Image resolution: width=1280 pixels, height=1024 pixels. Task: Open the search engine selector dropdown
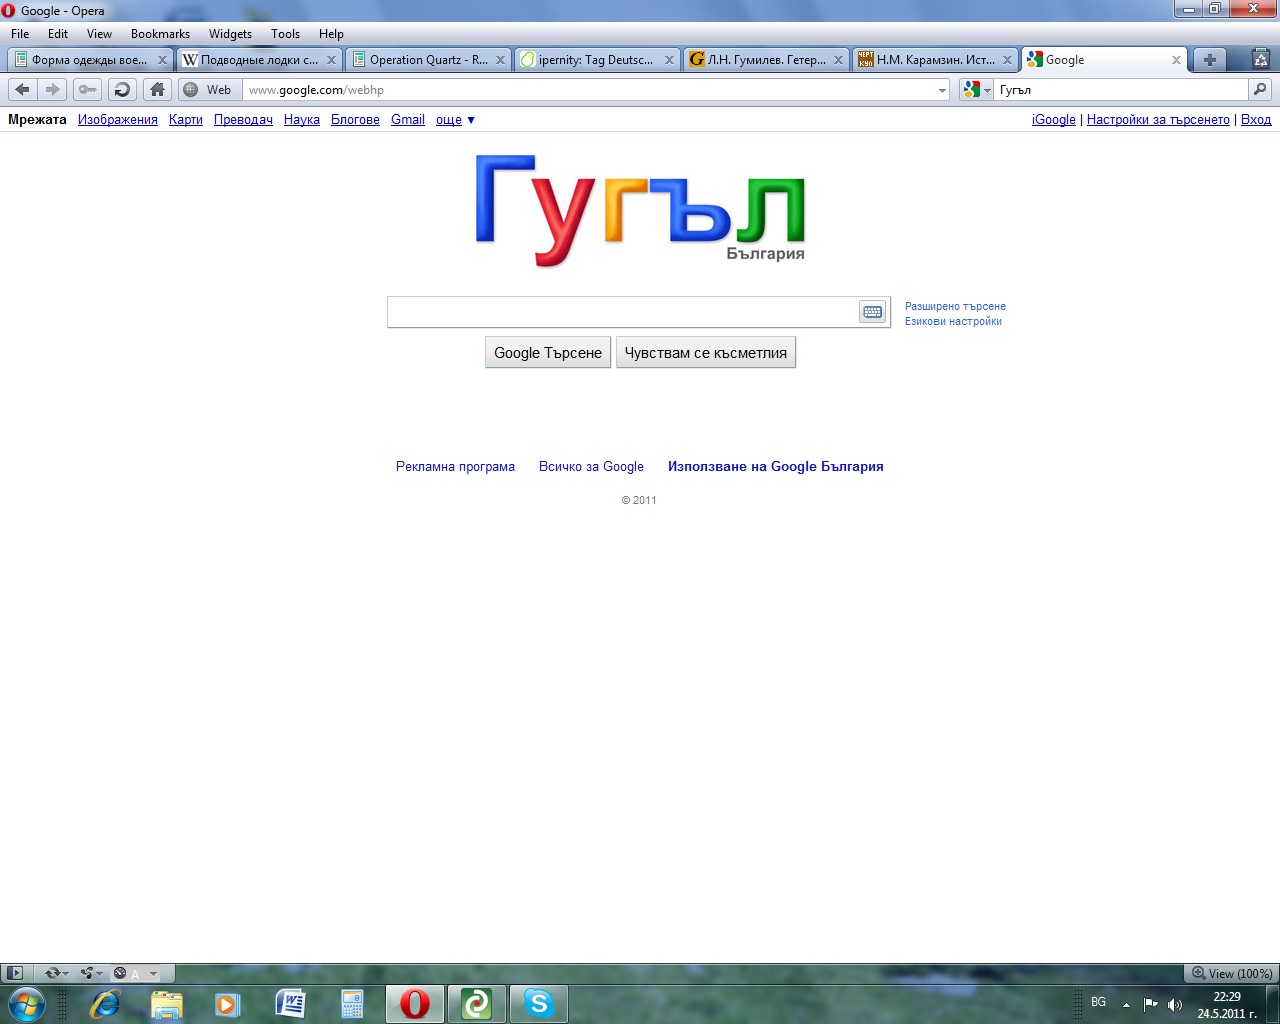975,90
